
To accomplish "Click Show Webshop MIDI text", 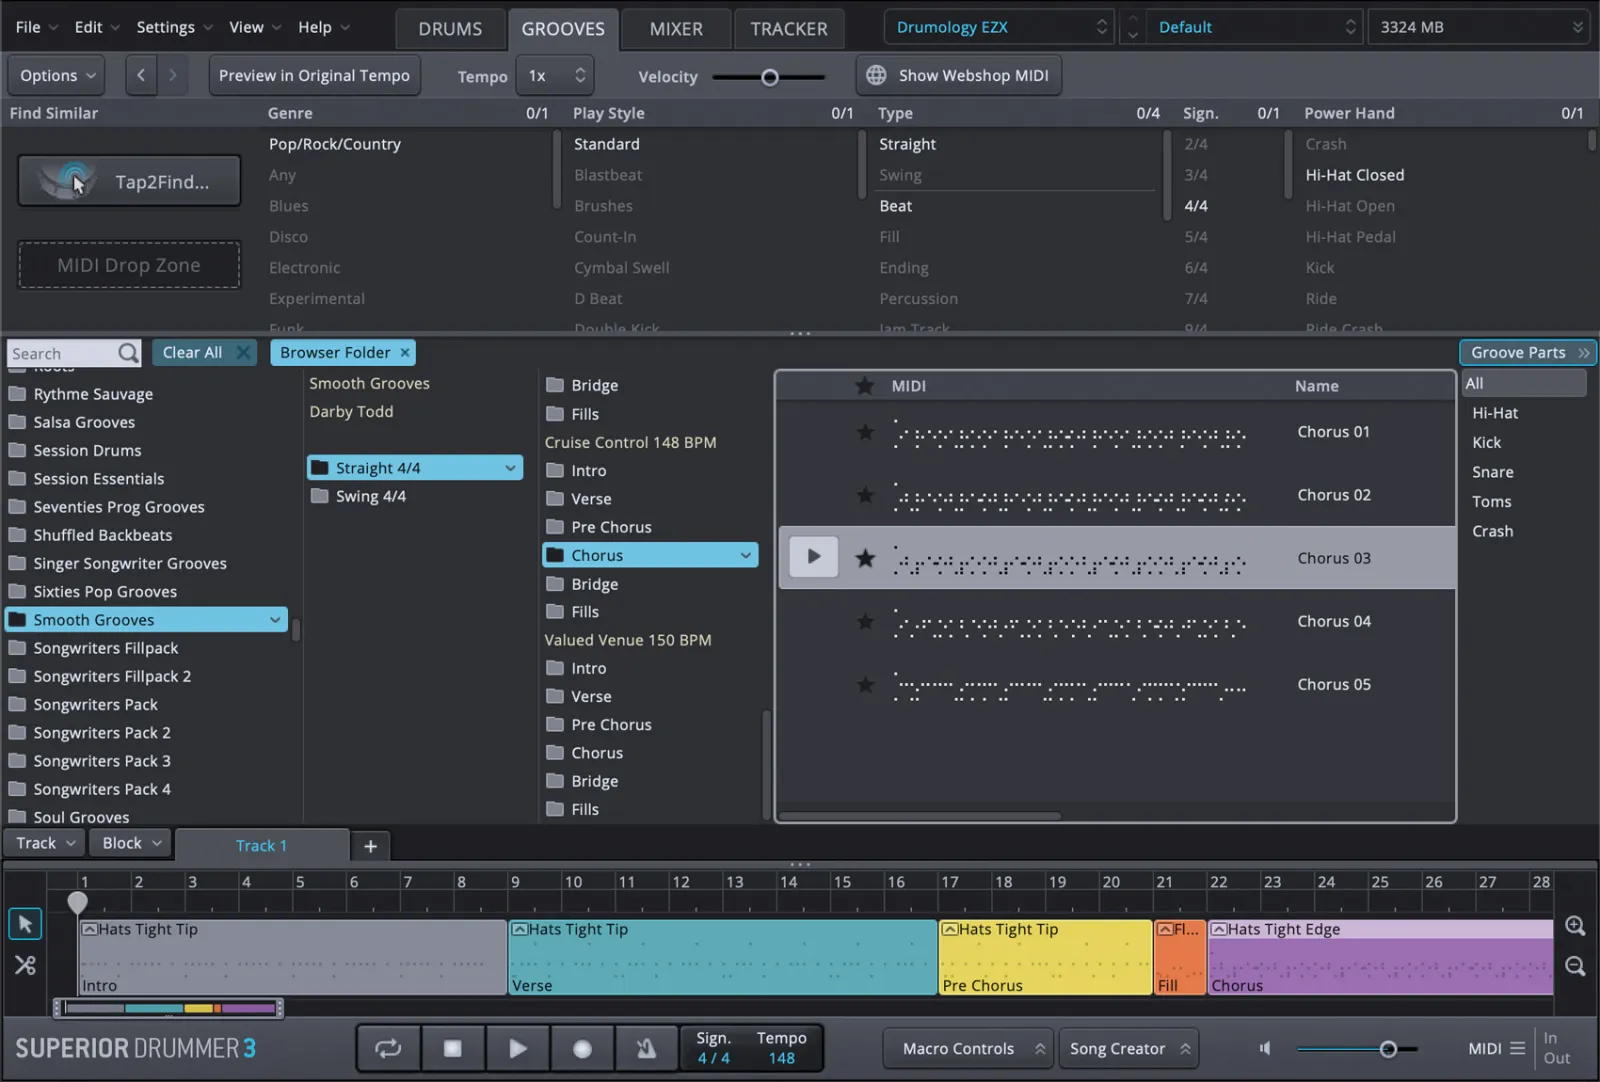I will click(x=973, y=75).
